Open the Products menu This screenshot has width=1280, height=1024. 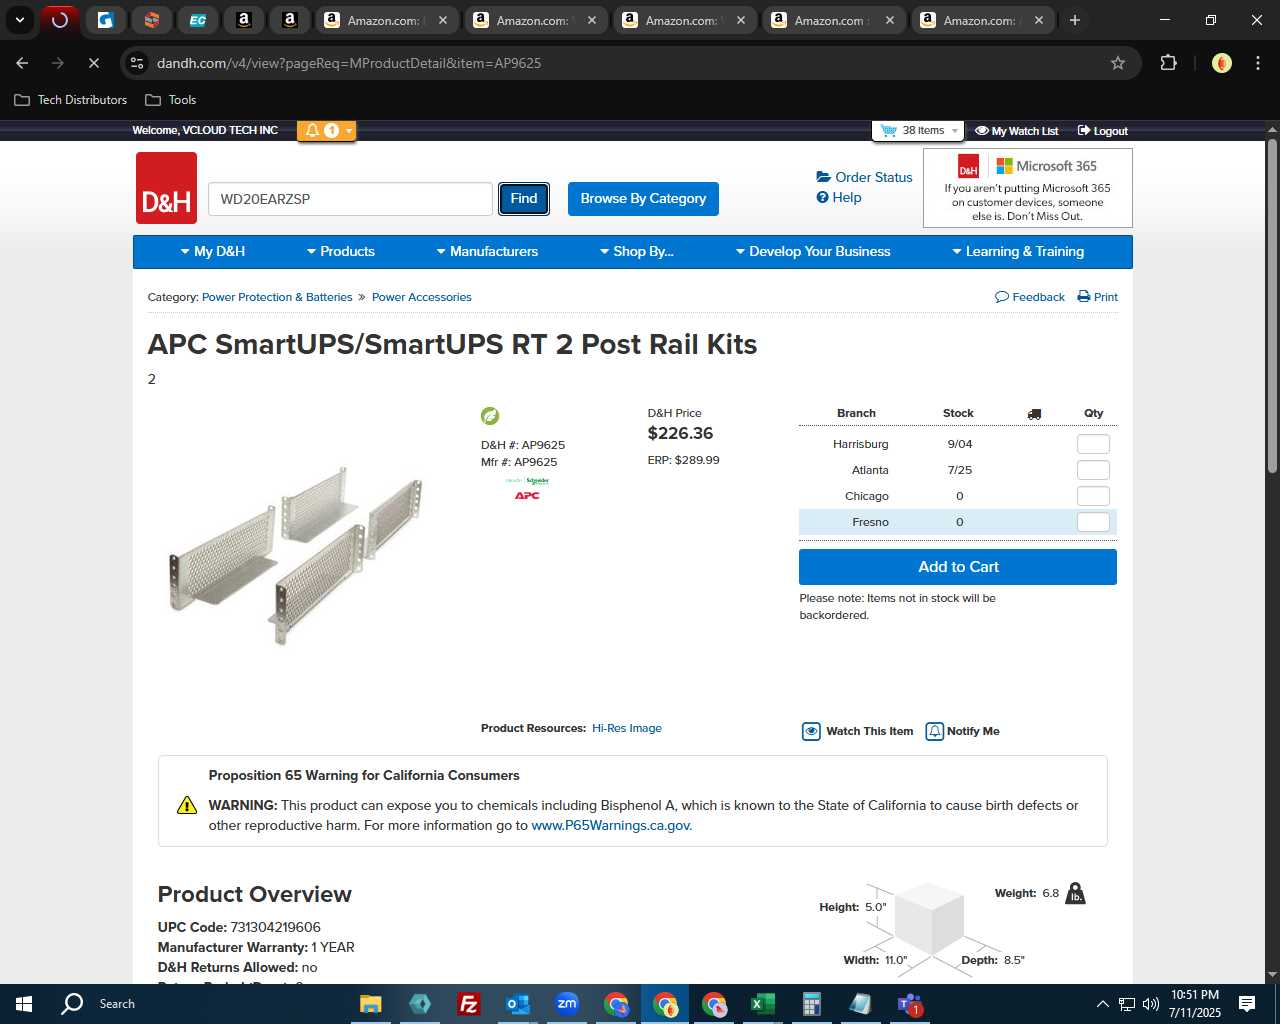pyautogui.click(x=341, y=252)
